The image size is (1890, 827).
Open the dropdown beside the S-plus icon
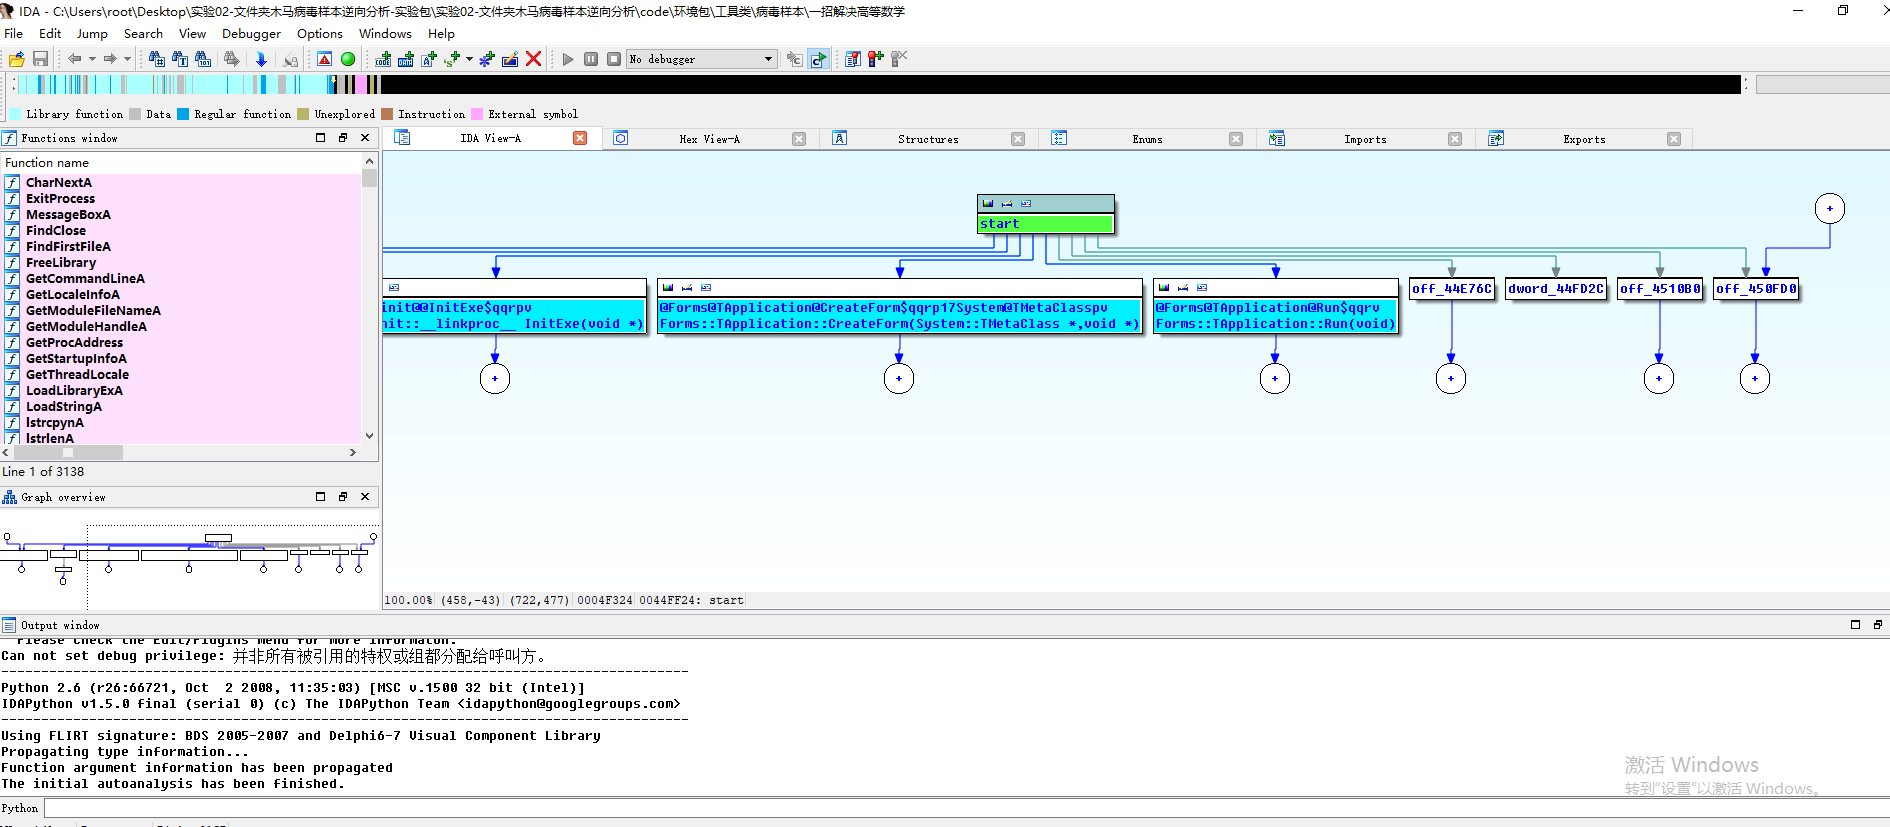(x=469, y=59)
